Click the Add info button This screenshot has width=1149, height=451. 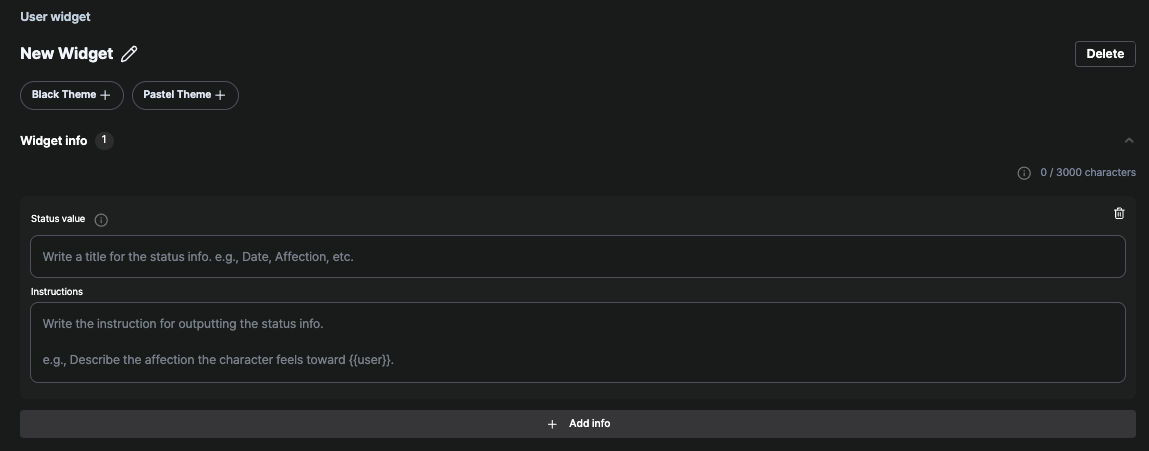pyautogui.click(x=577, y=424)
